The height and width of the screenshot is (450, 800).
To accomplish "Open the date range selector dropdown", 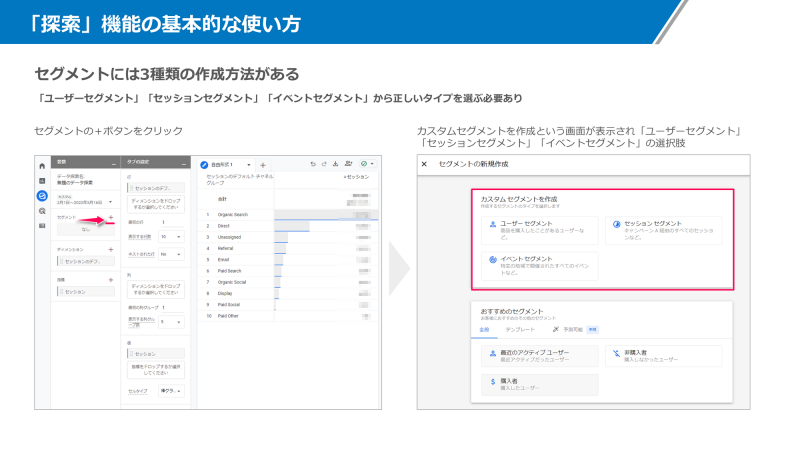I will [x=110, y=202].
